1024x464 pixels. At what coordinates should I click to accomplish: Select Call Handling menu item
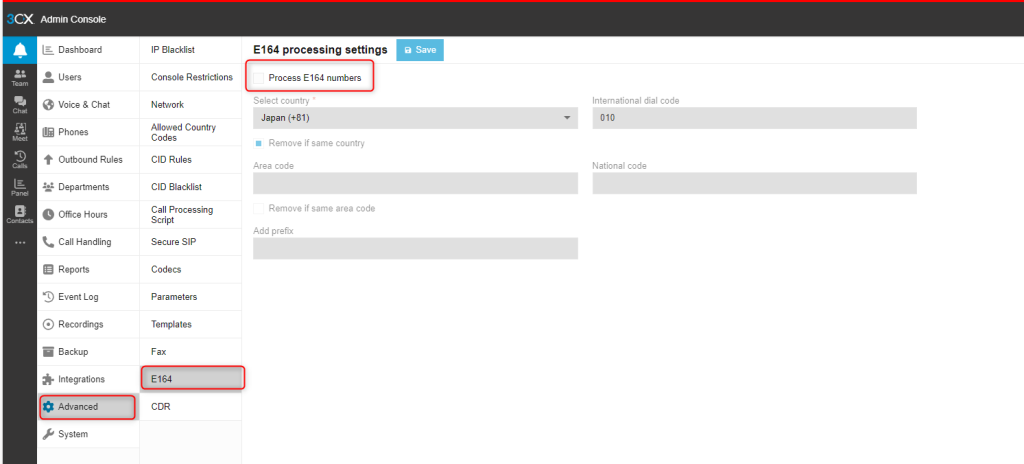tap(84, 242)
